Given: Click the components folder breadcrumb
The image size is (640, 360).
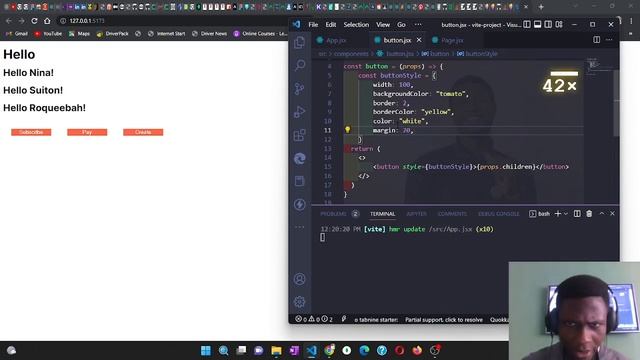Looking at the screenshot, I should pos(351,53).
